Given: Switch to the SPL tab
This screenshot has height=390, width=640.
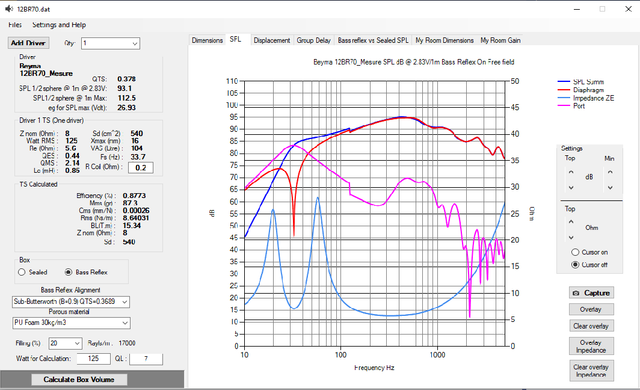Looking at the screenshot, I should (236, 39).
